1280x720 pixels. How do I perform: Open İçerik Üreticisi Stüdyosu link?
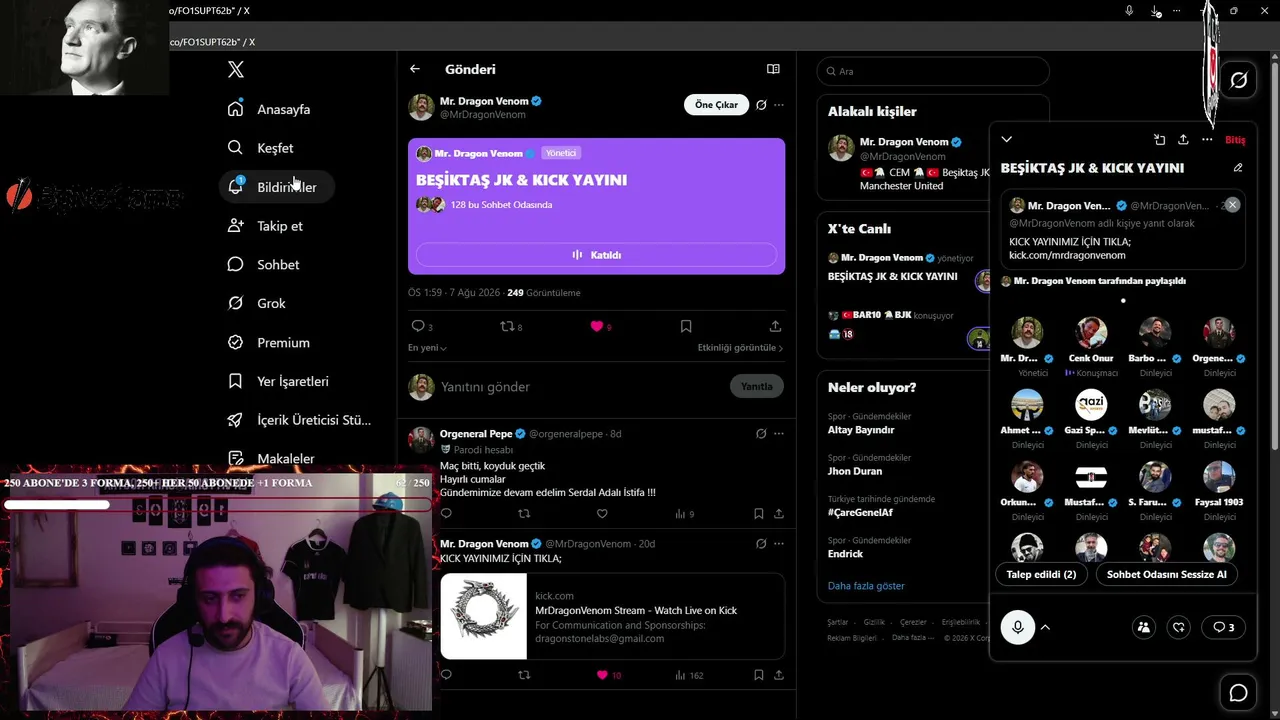coord(300,420)
